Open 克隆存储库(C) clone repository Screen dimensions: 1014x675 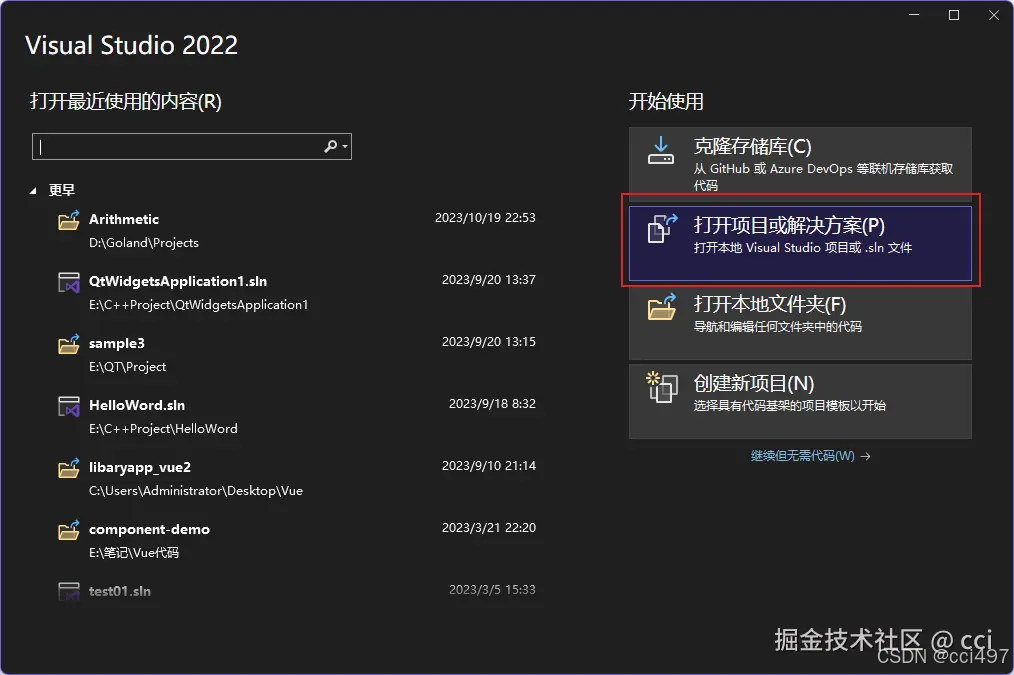(x=800, y=164)
